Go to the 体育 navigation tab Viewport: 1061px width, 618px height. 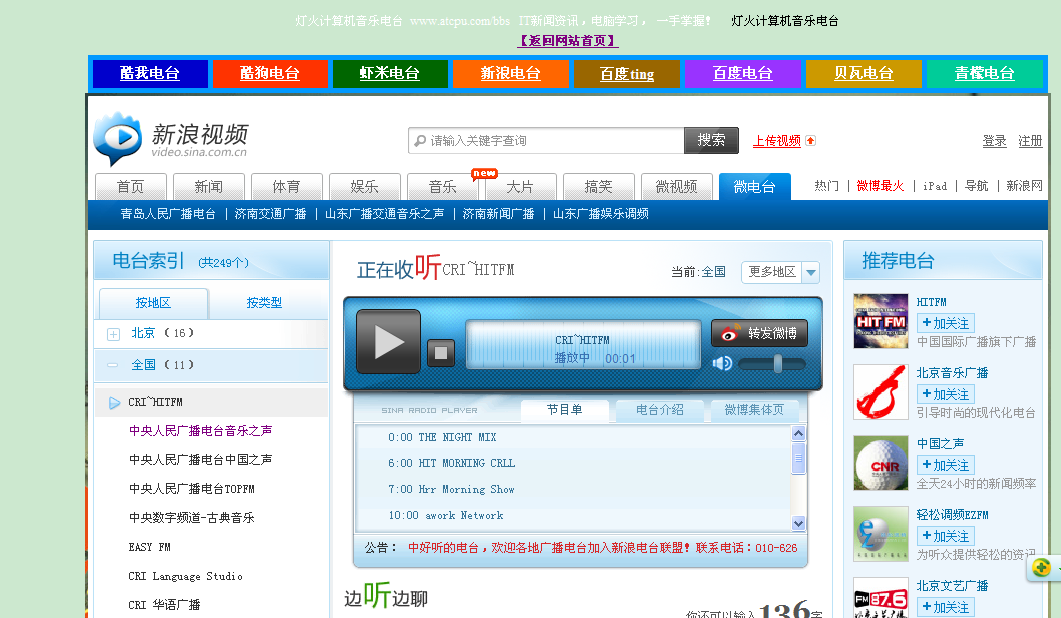(286, 187)
